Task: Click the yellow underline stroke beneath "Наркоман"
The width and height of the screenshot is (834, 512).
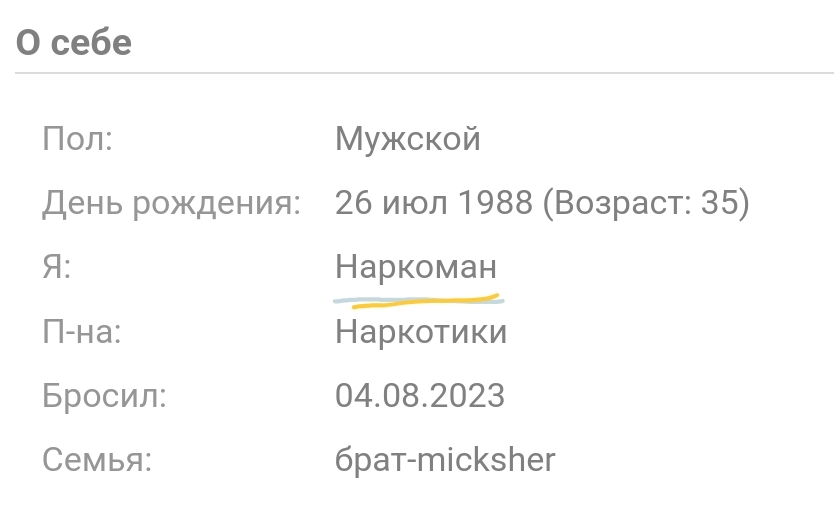Action: 420,300
